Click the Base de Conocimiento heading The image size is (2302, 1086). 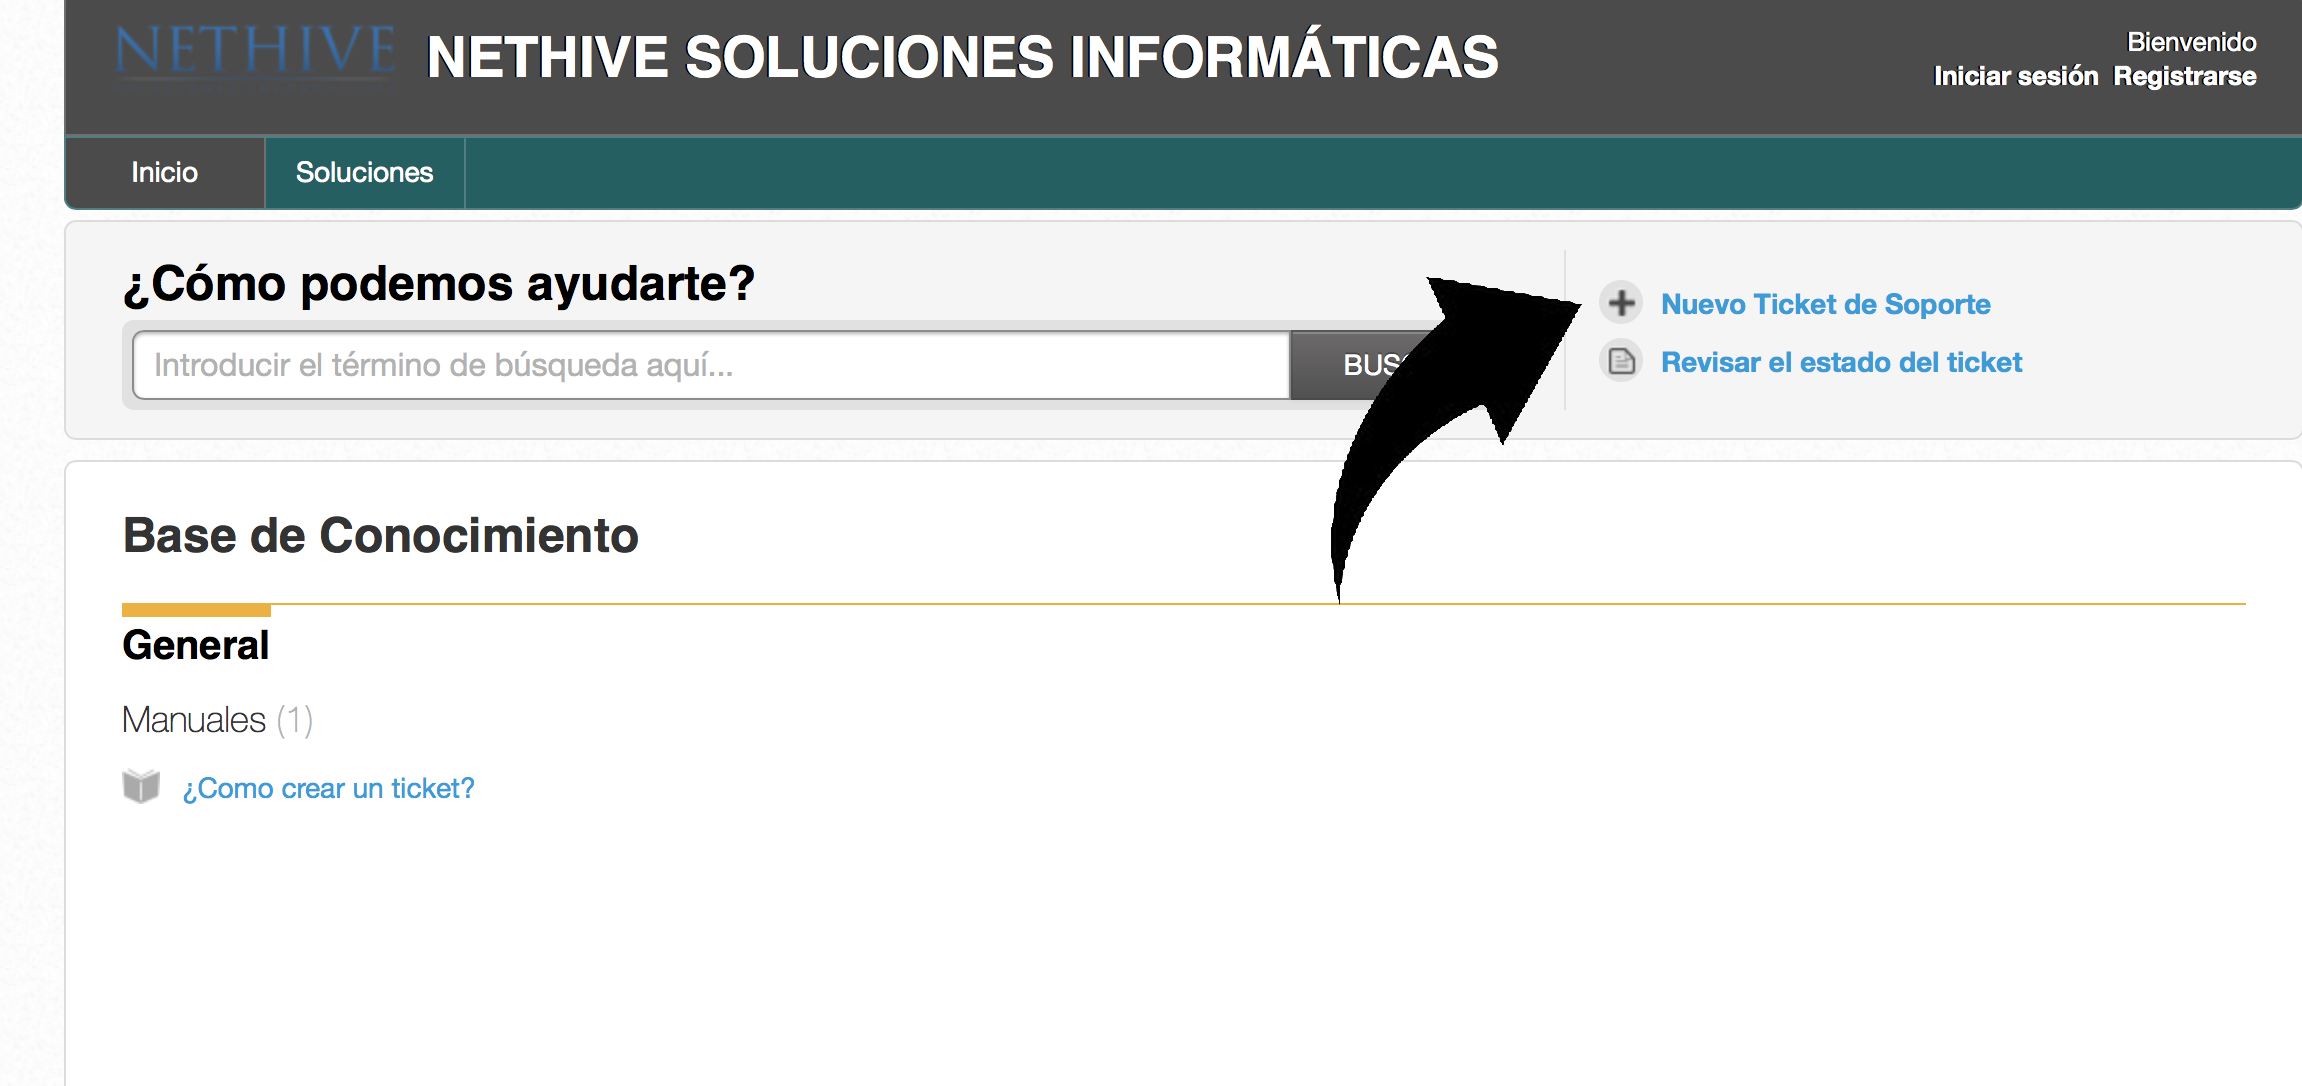point(380,535)
